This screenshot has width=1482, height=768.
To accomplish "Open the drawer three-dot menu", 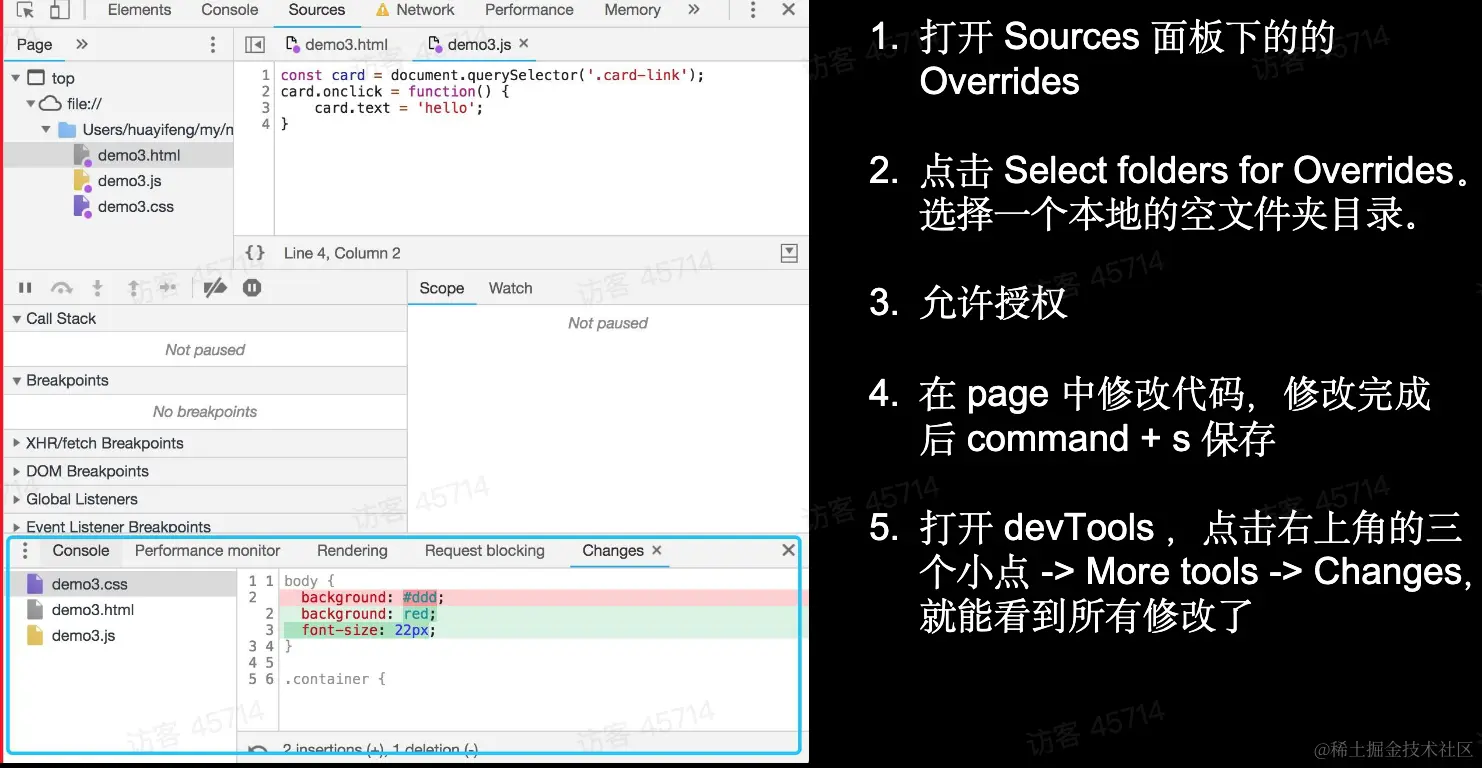I will (25, 551).
